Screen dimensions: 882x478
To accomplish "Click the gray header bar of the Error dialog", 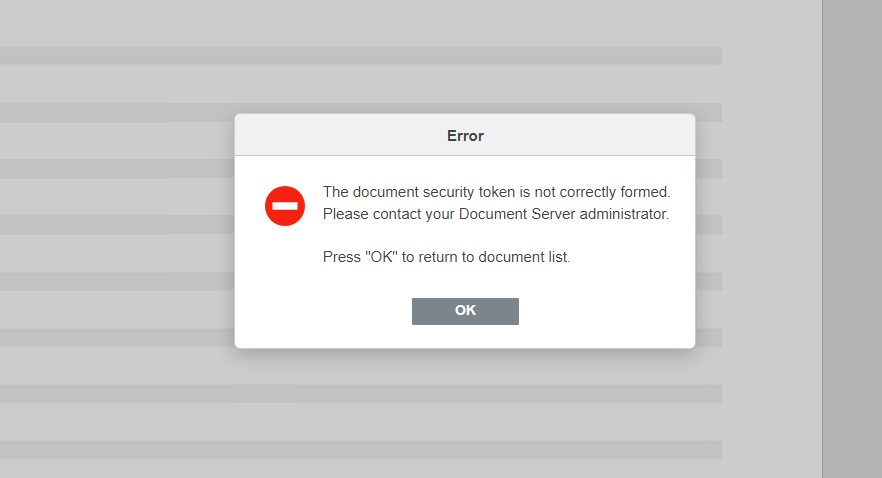I will [x=465, y=135].
